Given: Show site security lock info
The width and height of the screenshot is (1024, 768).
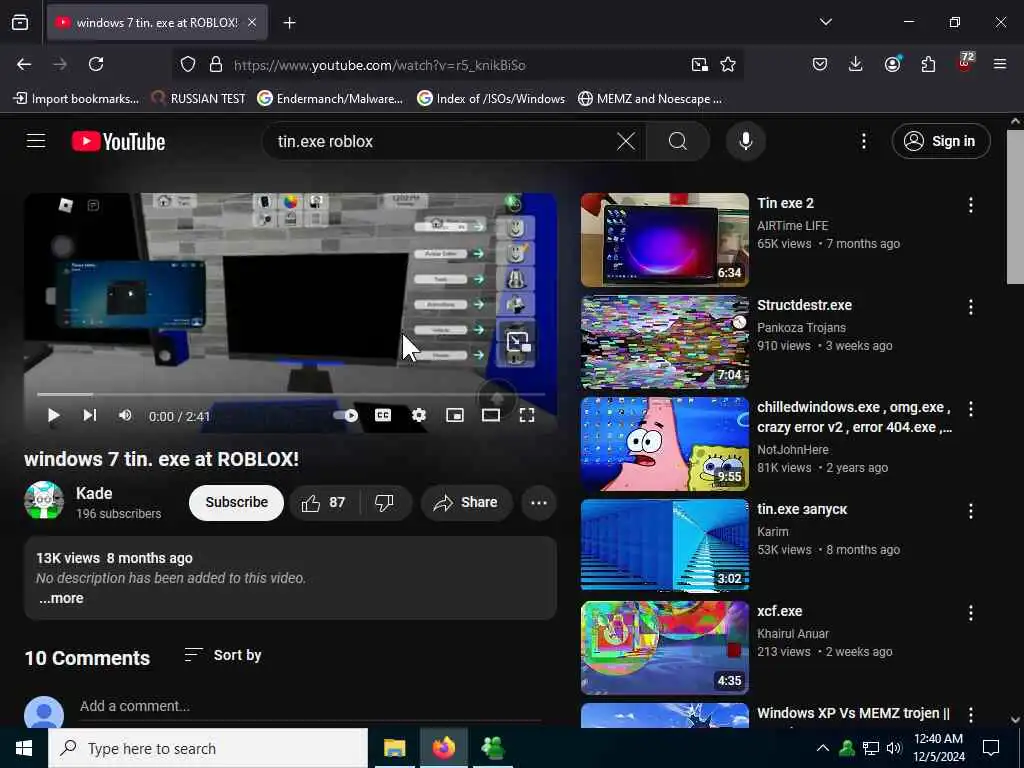Looking at the screenshot, I should point(216,64).
